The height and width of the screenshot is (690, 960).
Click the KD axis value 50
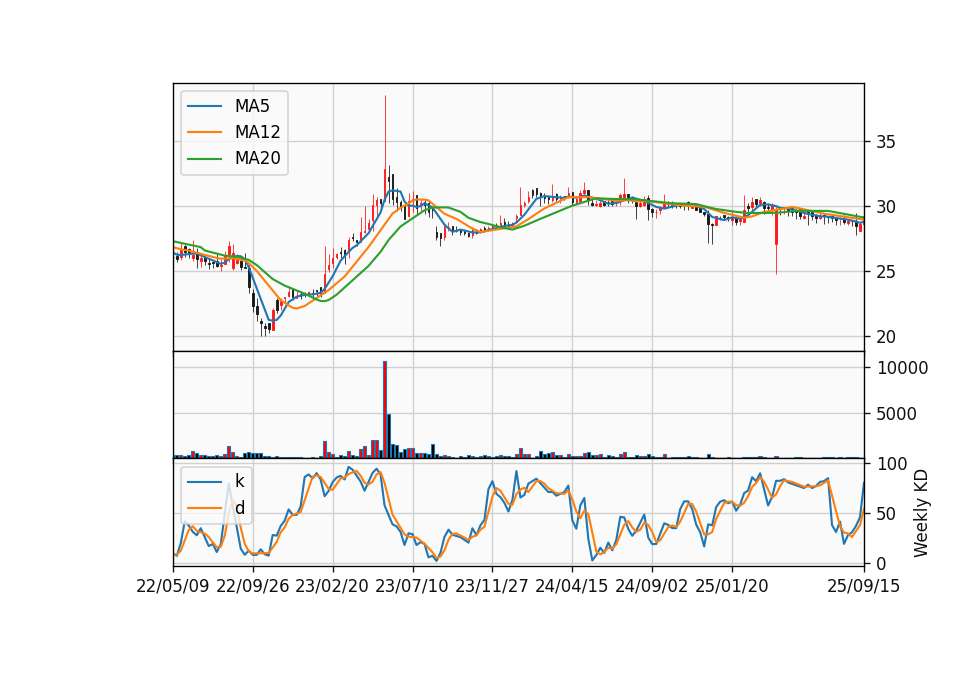(886, 514)
